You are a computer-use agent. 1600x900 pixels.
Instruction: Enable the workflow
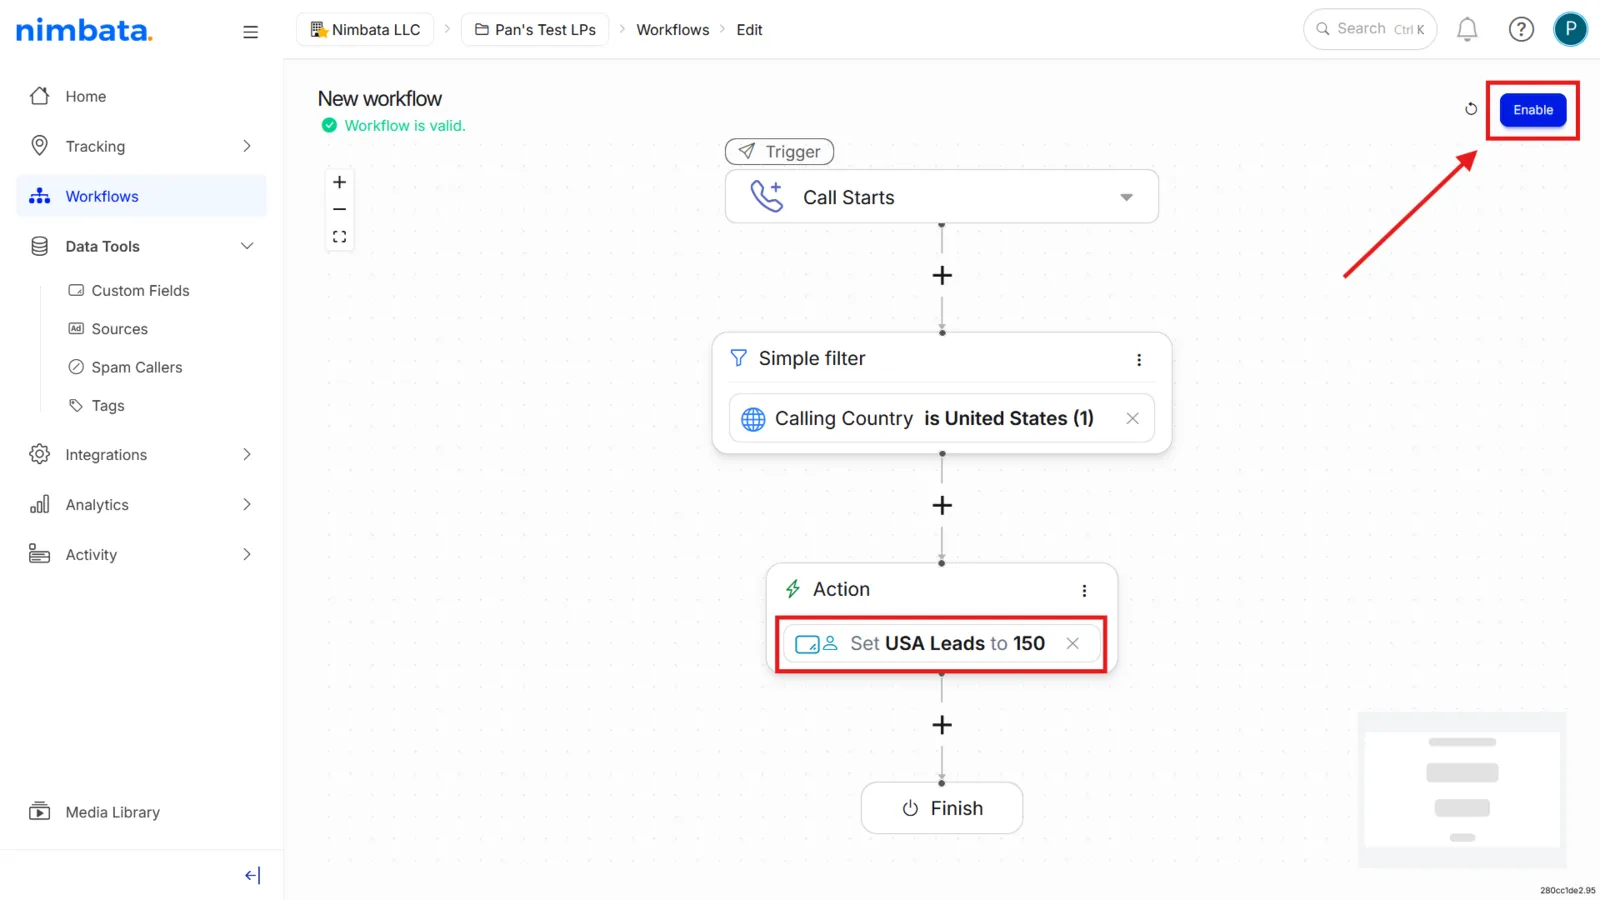1533,110
